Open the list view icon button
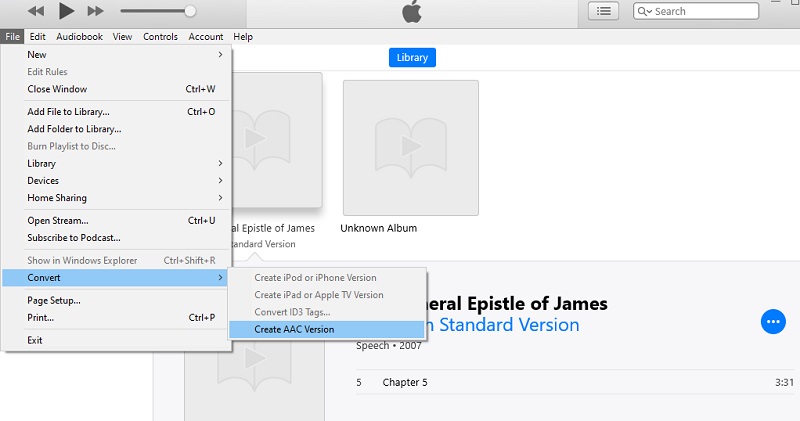 pyautogui.click(x=604, y=11)
